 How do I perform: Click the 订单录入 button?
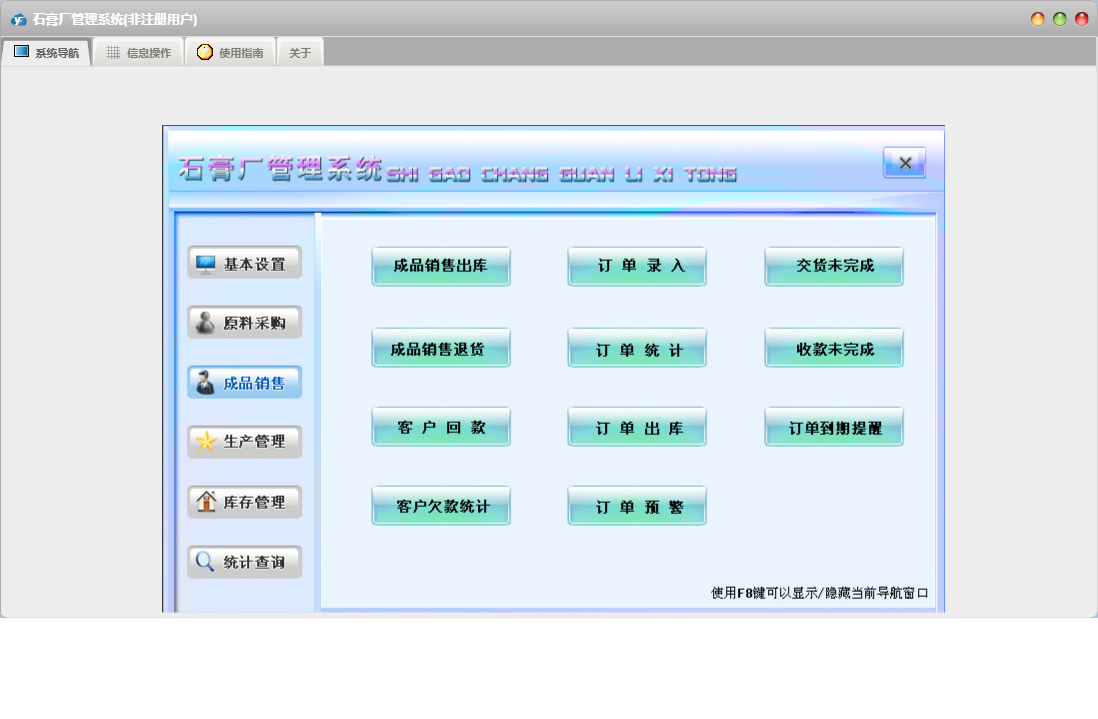pyautogui.click(x=637, y=267)
